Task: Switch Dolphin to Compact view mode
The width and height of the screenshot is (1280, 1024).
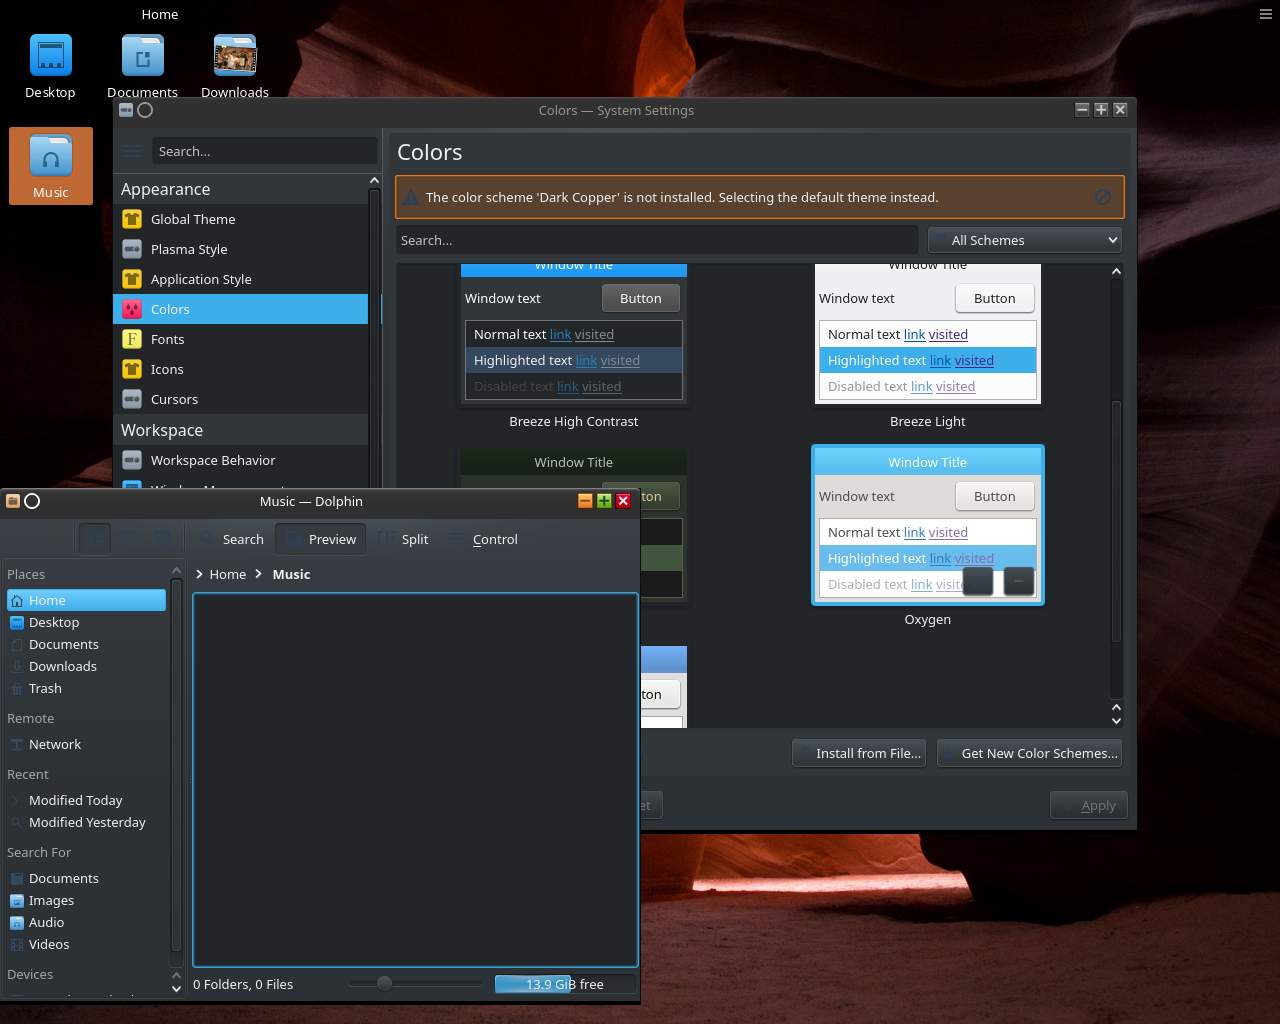Action: click(x=129, y=539)
